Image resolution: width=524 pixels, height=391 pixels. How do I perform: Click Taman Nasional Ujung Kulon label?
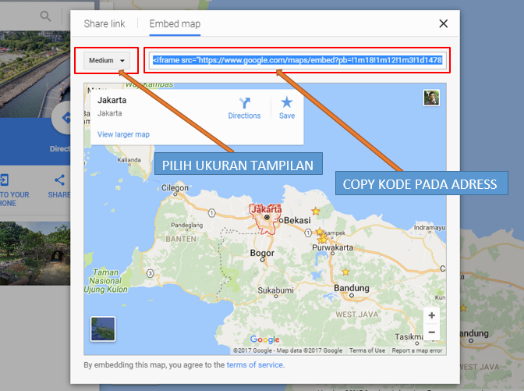pos(106,281)
